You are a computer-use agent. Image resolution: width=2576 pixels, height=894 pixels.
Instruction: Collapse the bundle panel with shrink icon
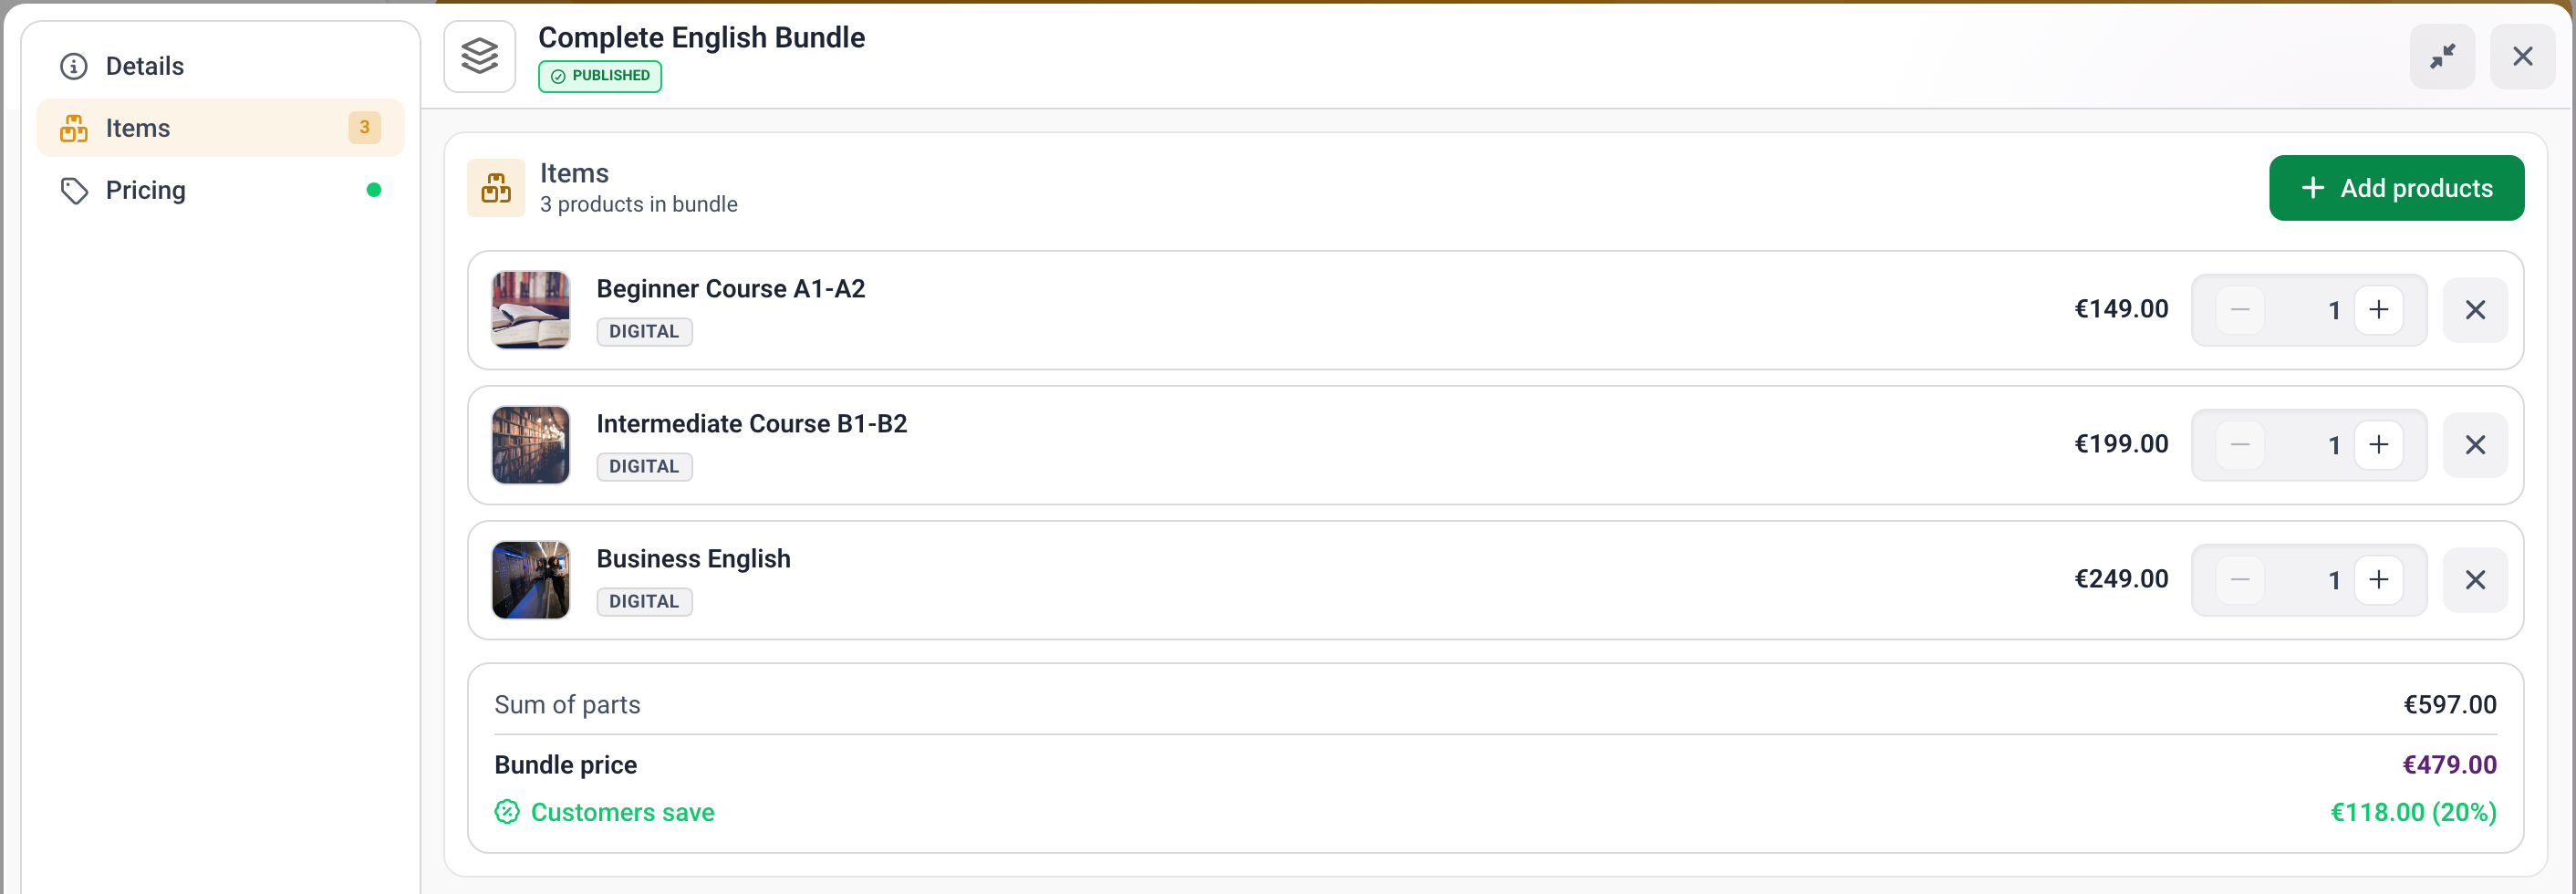[2442, 57]
